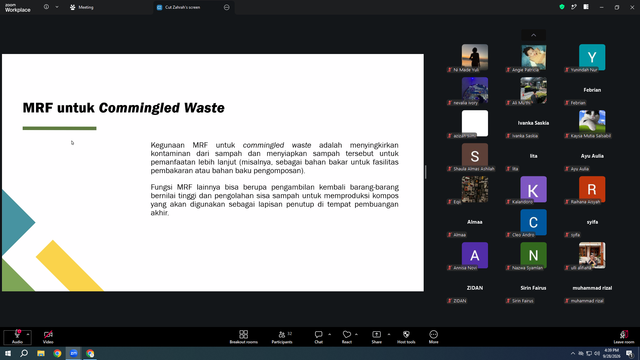
Task: Click the green encryption shield icon
Action: click(x=562, y=7)
